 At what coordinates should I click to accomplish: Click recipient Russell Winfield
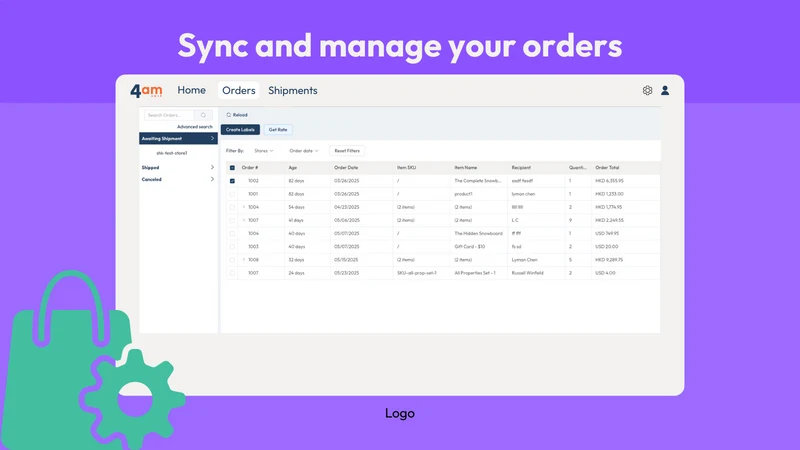(528, 273)
